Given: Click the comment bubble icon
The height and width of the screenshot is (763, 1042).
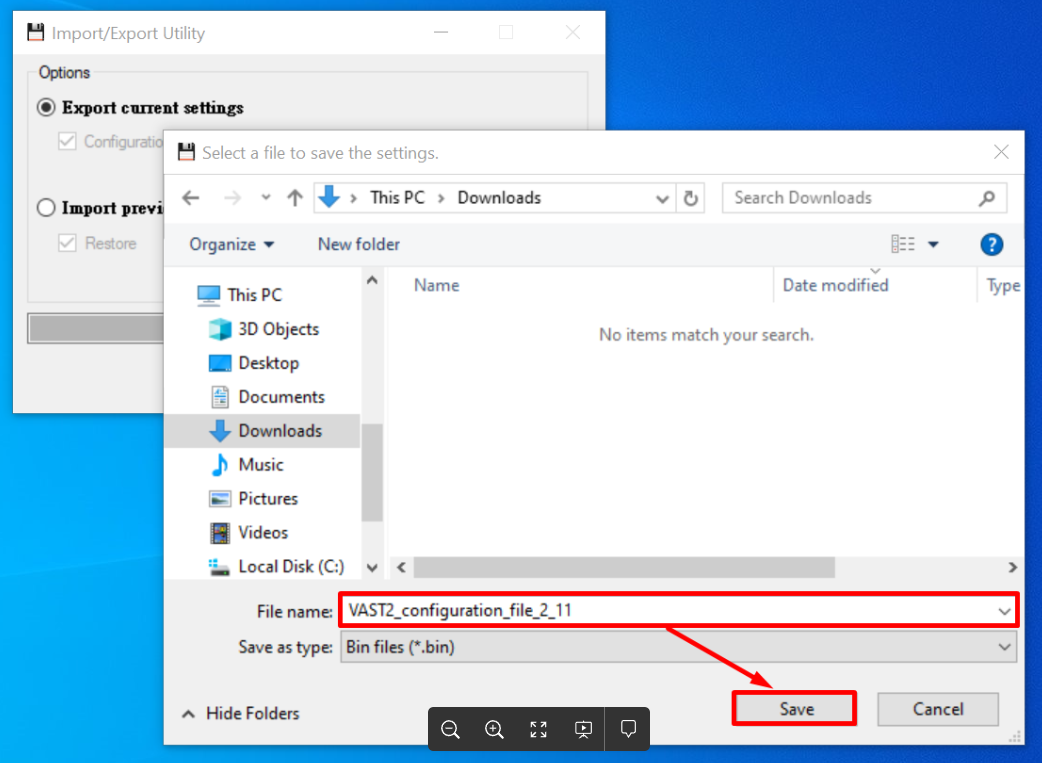Looking at the screenshot, I should pyautogui.click(x=627, y=729).
